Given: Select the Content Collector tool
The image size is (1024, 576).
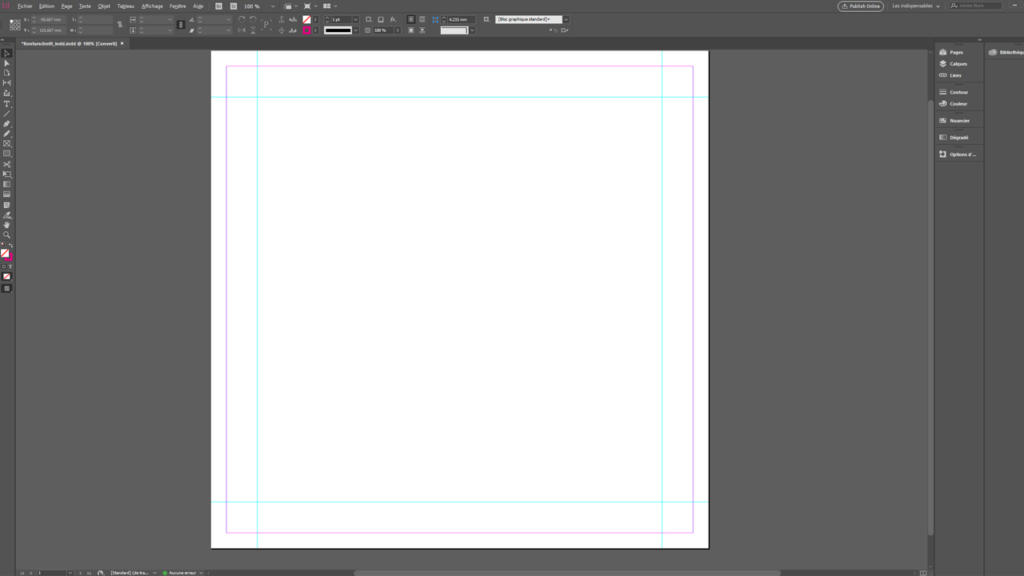Looking at the screenshot, I should pos(7,93).
